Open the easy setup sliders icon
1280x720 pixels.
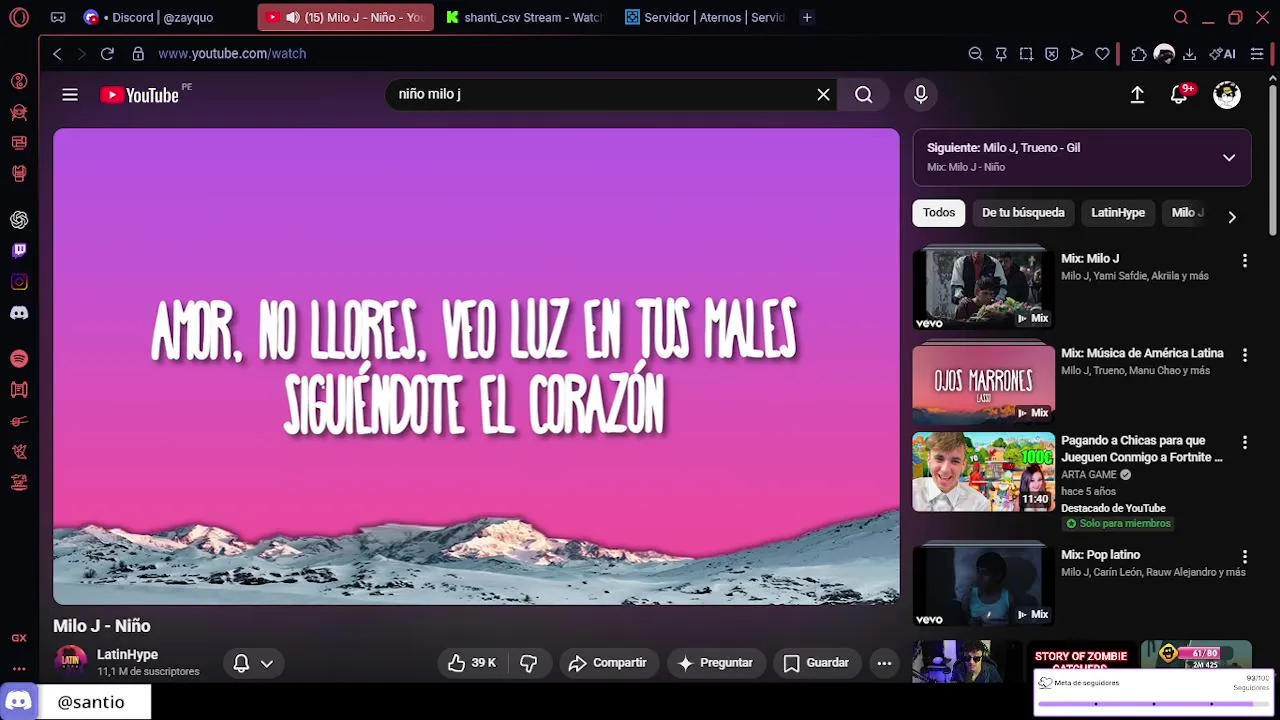pyautogui.click(x=1257, y=54)
